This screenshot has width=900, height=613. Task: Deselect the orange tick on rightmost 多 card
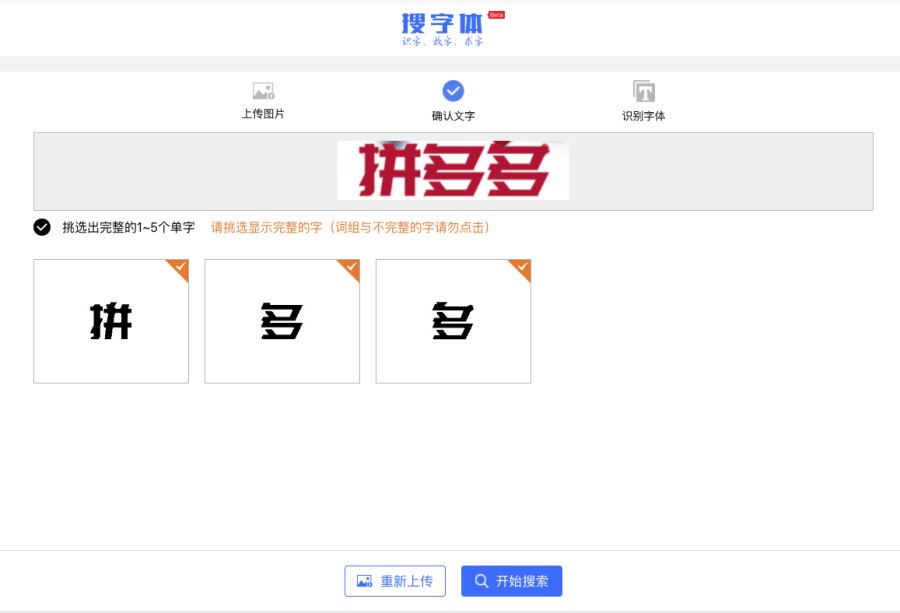pyautogui.click(x=521, y=267)
